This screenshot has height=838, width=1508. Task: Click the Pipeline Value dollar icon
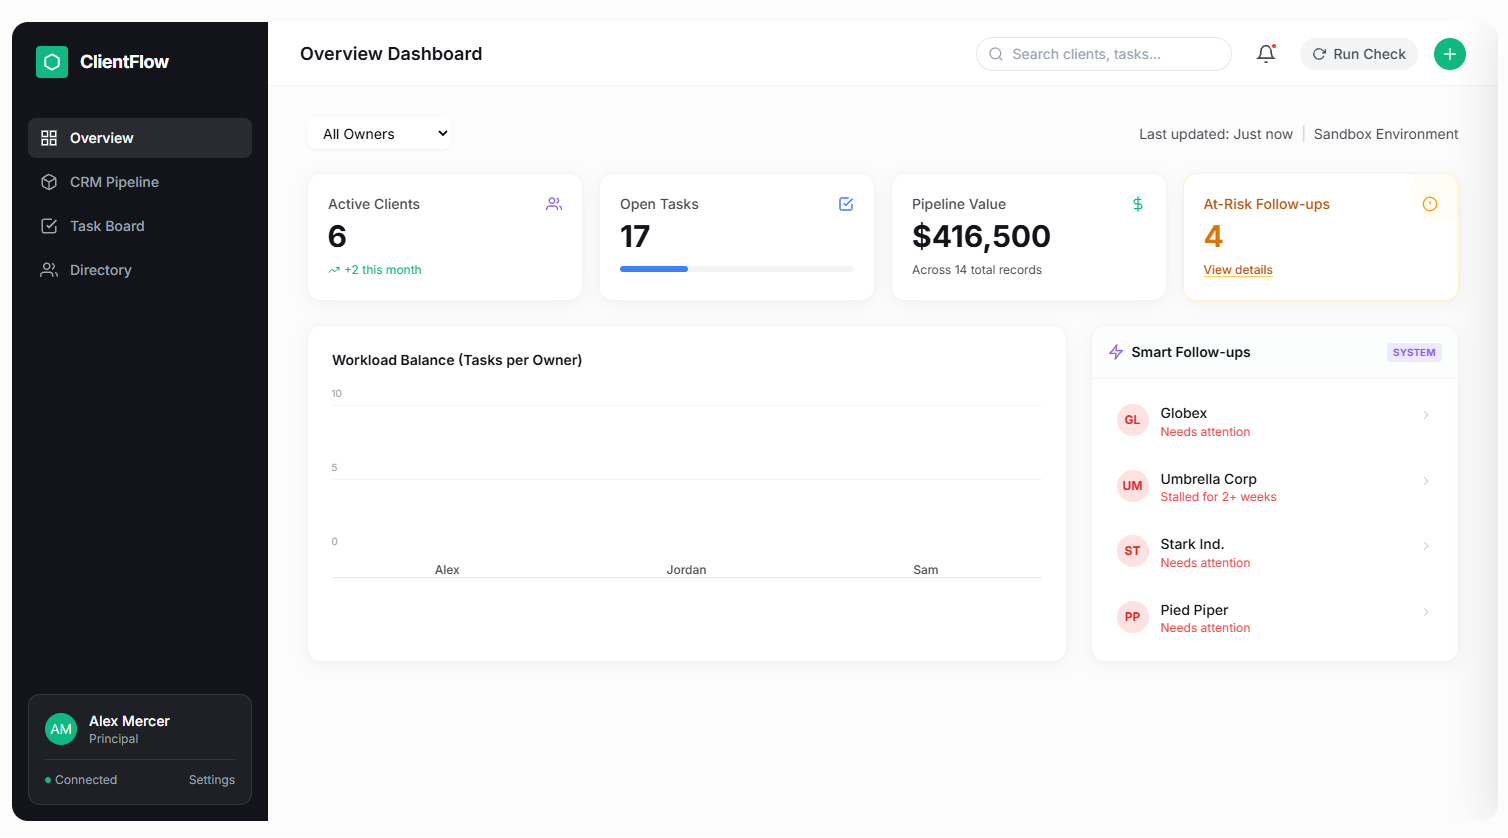click(1138, 204)
